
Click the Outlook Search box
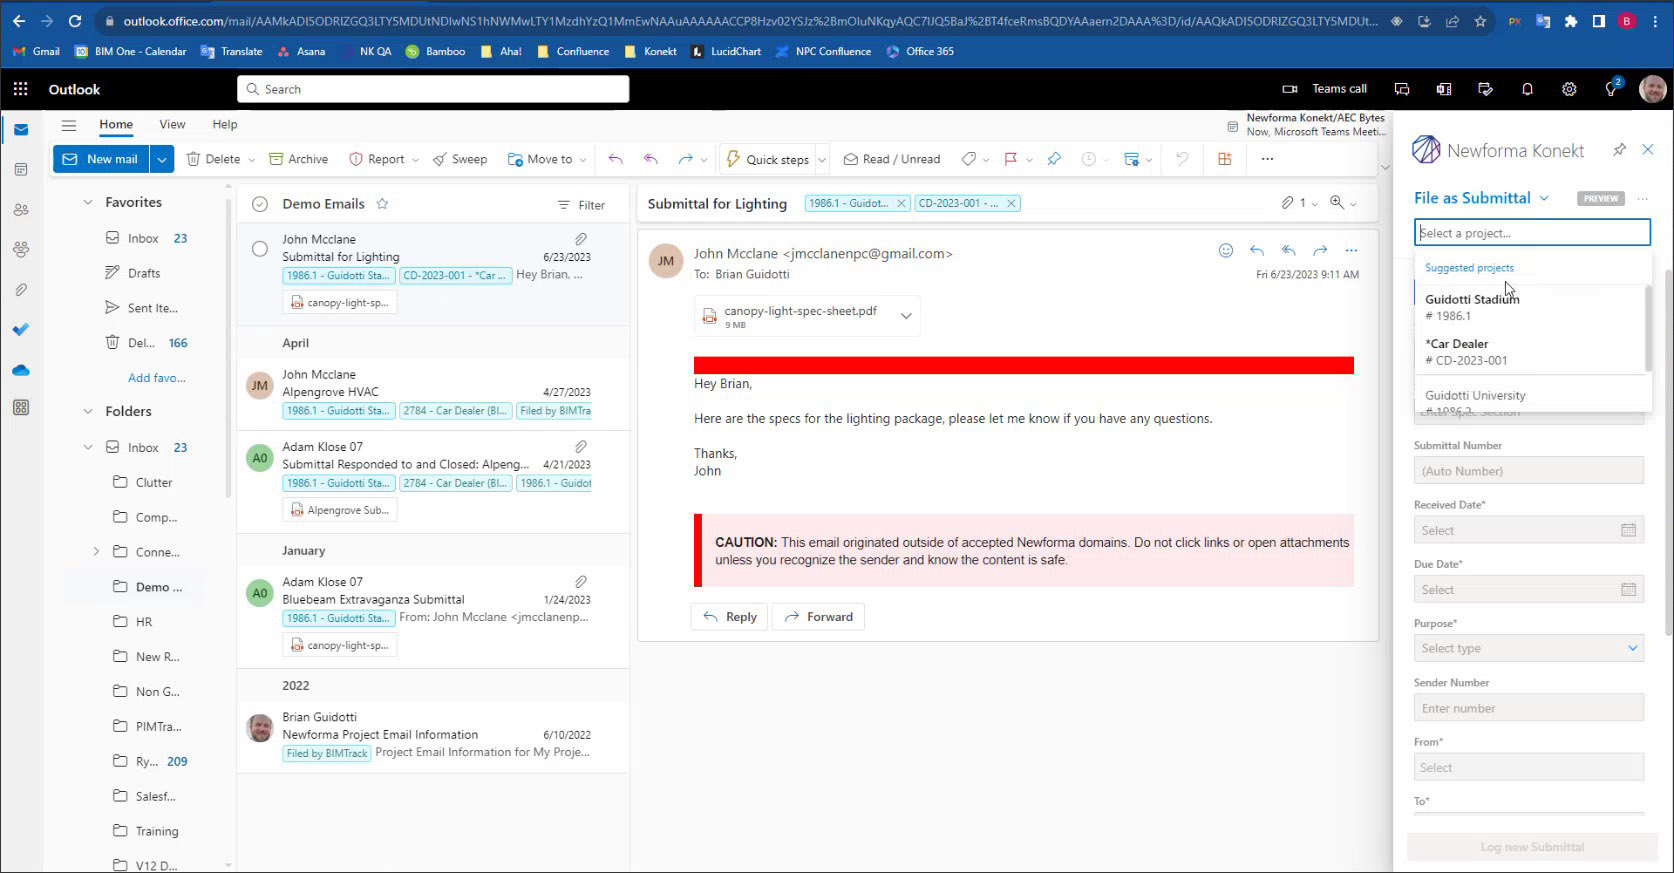pos(433,89)
